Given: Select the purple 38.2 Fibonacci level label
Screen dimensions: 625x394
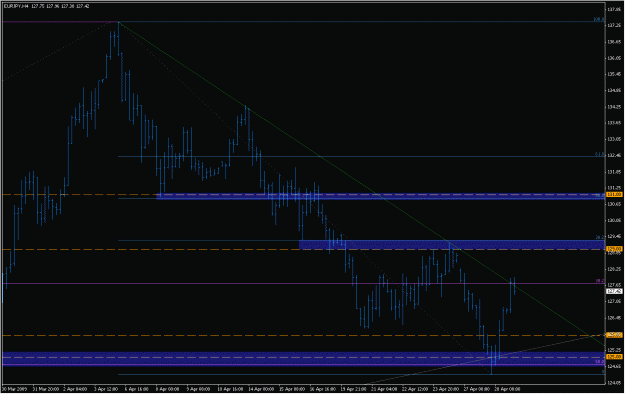Looking at the screenshot, I should coord(600,281).
